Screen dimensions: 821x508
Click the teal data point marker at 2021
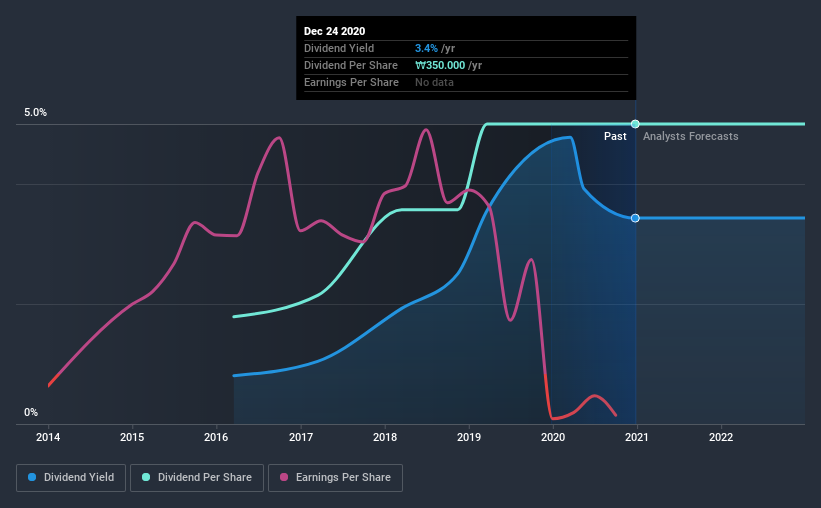[x=635, y=124]
